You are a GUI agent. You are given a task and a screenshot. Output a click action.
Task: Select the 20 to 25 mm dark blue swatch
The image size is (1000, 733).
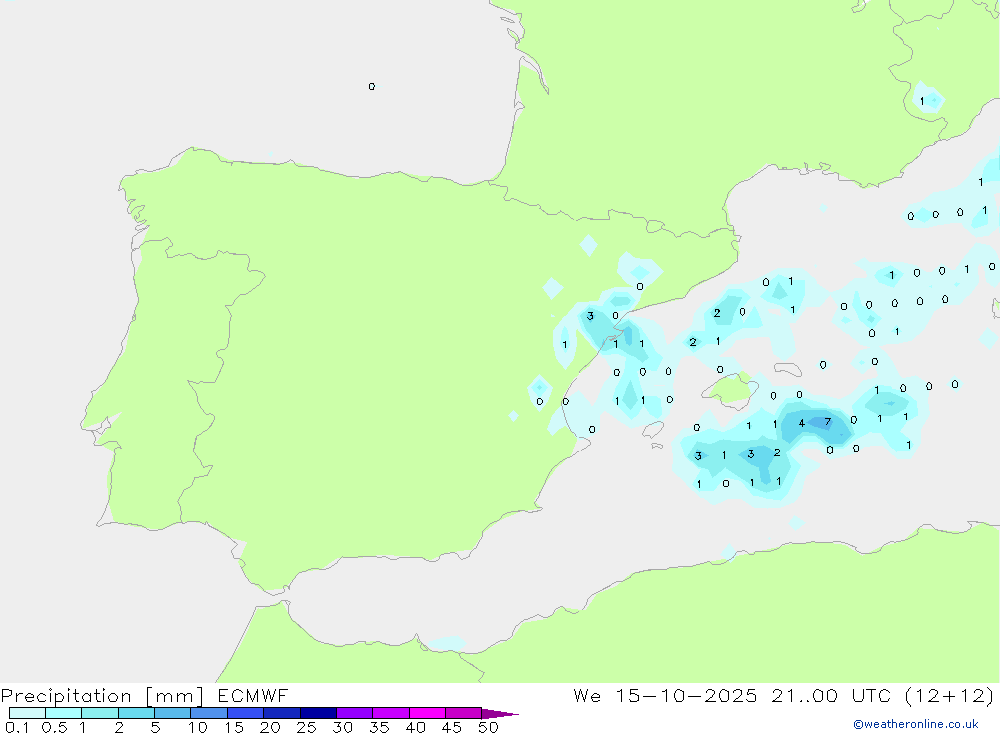click(281, 713)
